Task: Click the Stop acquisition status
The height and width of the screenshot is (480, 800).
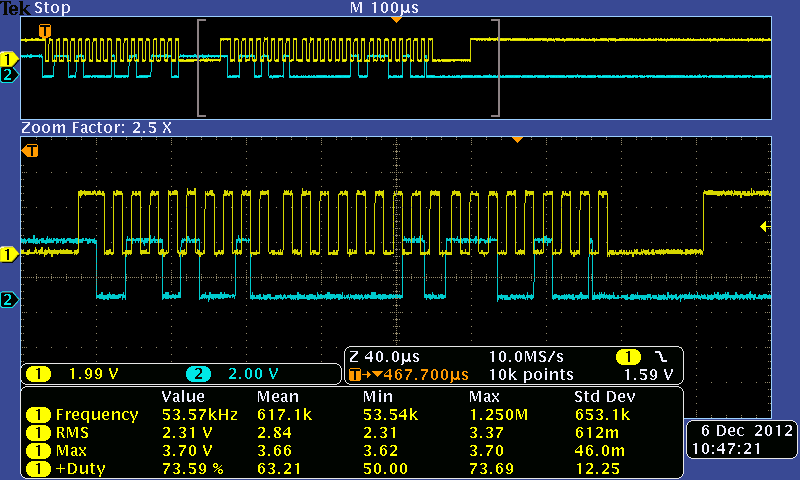Action: coord(52,8)
